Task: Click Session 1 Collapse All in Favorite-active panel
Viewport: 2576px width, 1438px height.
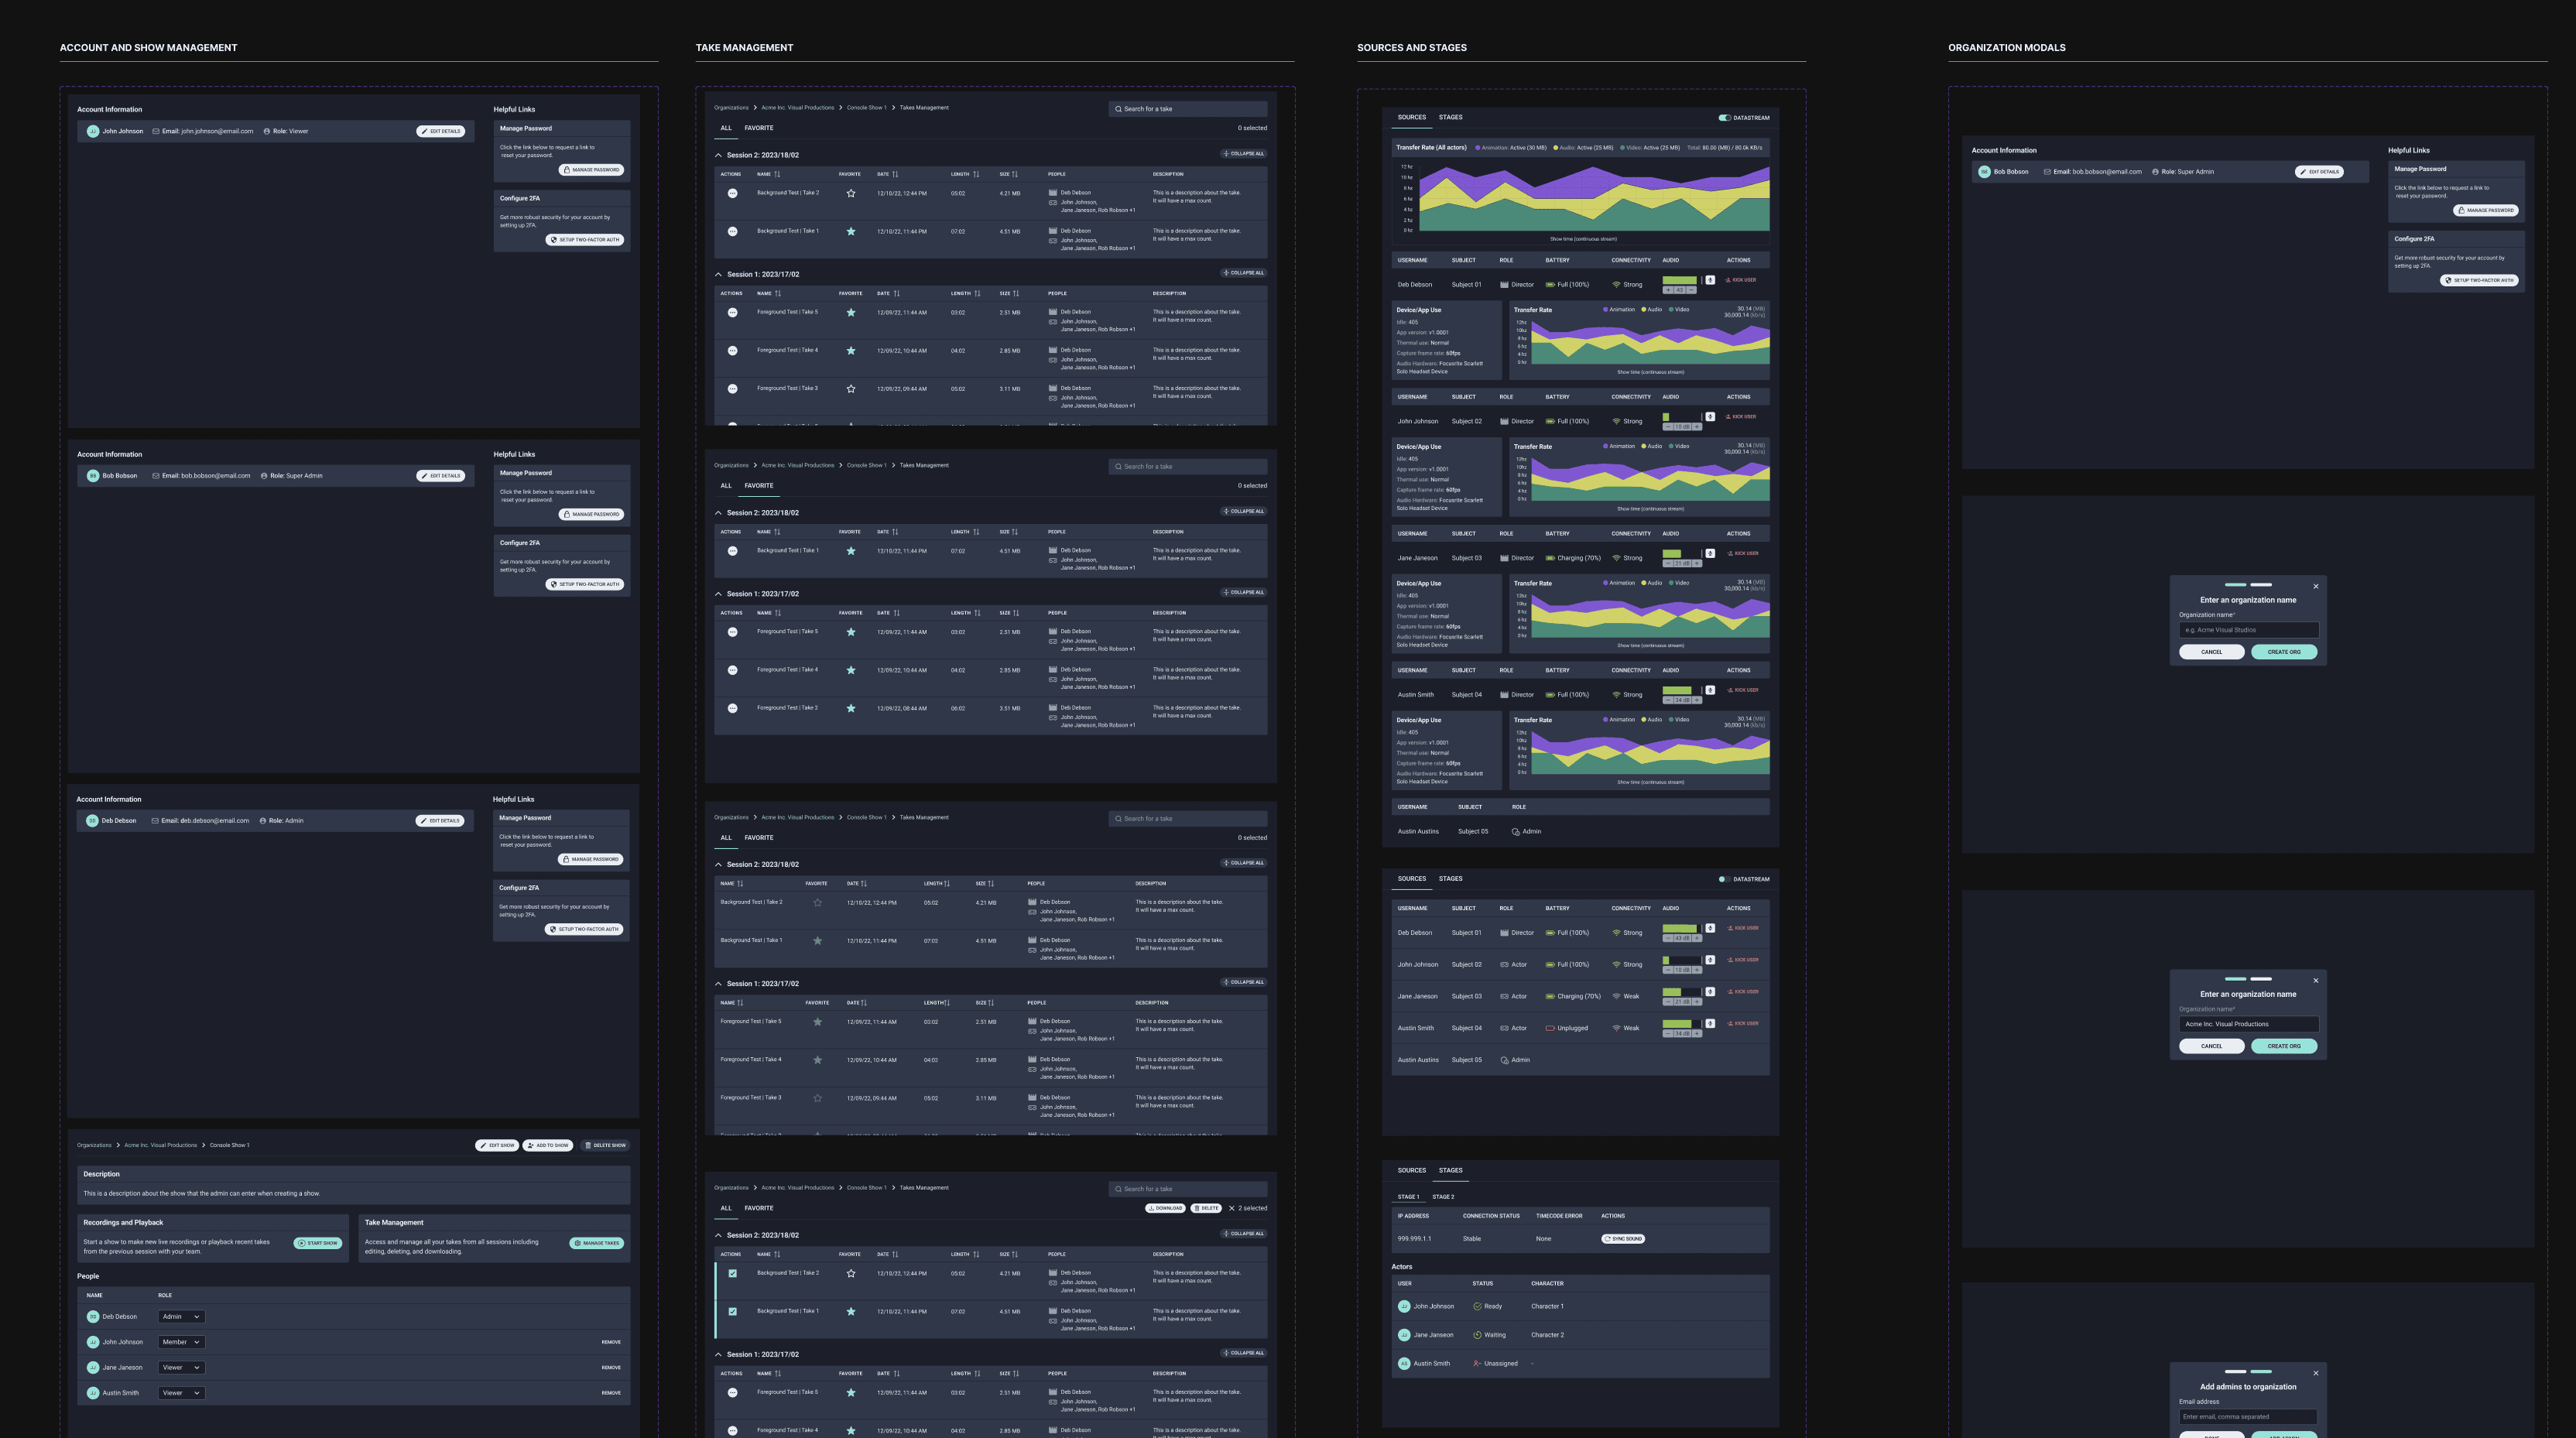Action: (1244, 592)
